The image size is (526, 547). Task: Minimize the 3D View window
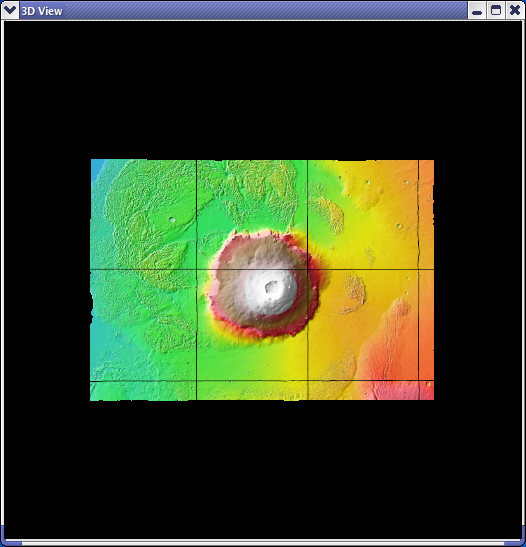tap(477, 10)
